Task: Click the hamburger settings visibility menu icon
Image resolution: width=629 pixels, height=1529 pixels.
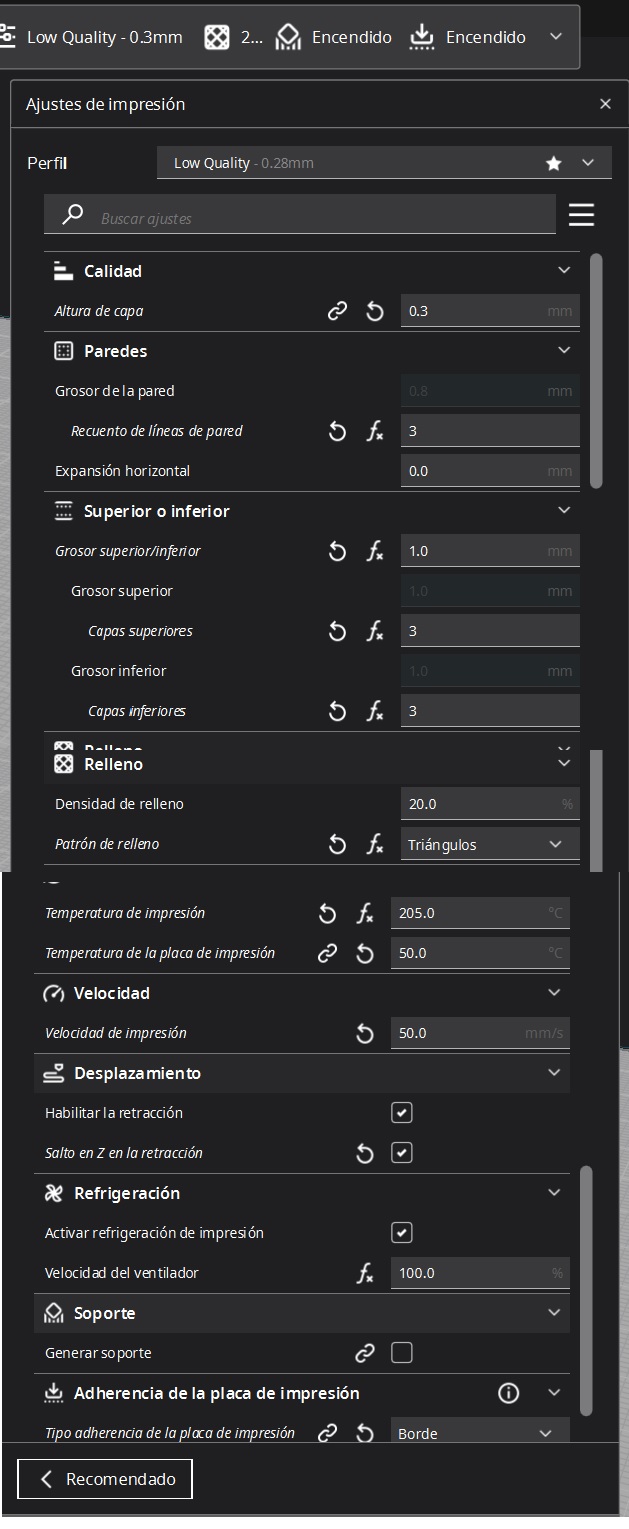Action: click(x=581, y=215)
